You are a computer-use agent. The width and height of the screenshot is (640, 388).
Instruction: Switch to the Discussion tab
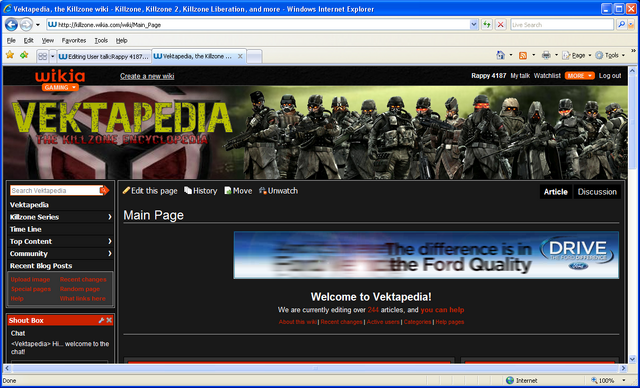tap(597, 192)
